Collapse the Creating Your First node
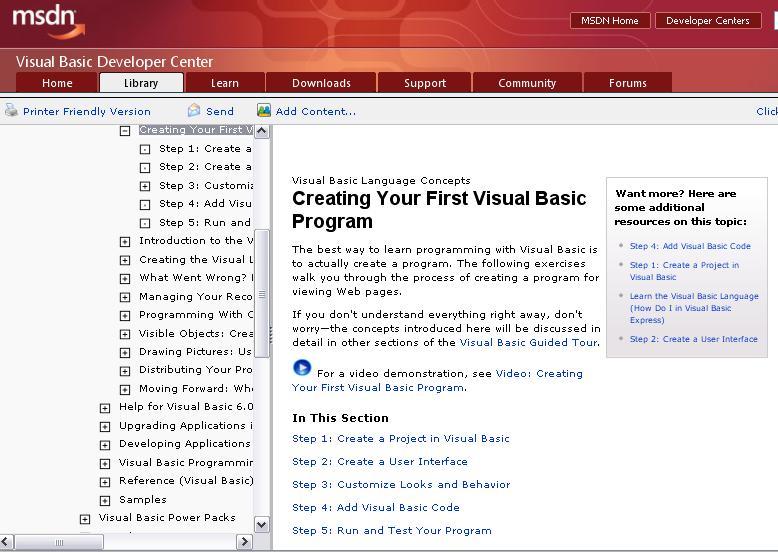Viewport: 778px width, 552px height. coord(125,131)
